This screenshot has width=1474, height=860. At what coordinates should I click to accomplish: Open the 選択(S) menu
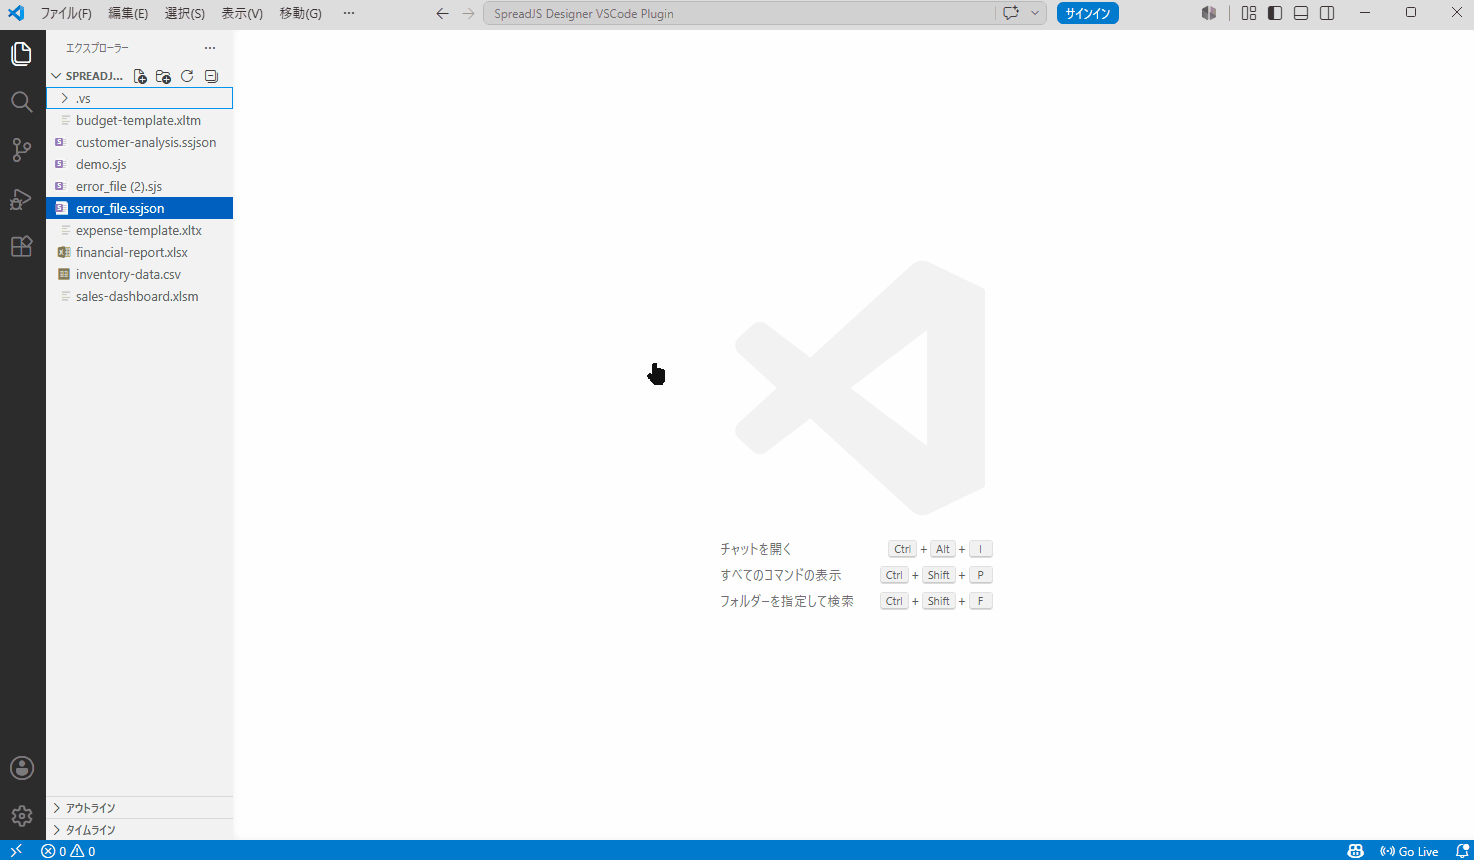click(x=185, y=13)
